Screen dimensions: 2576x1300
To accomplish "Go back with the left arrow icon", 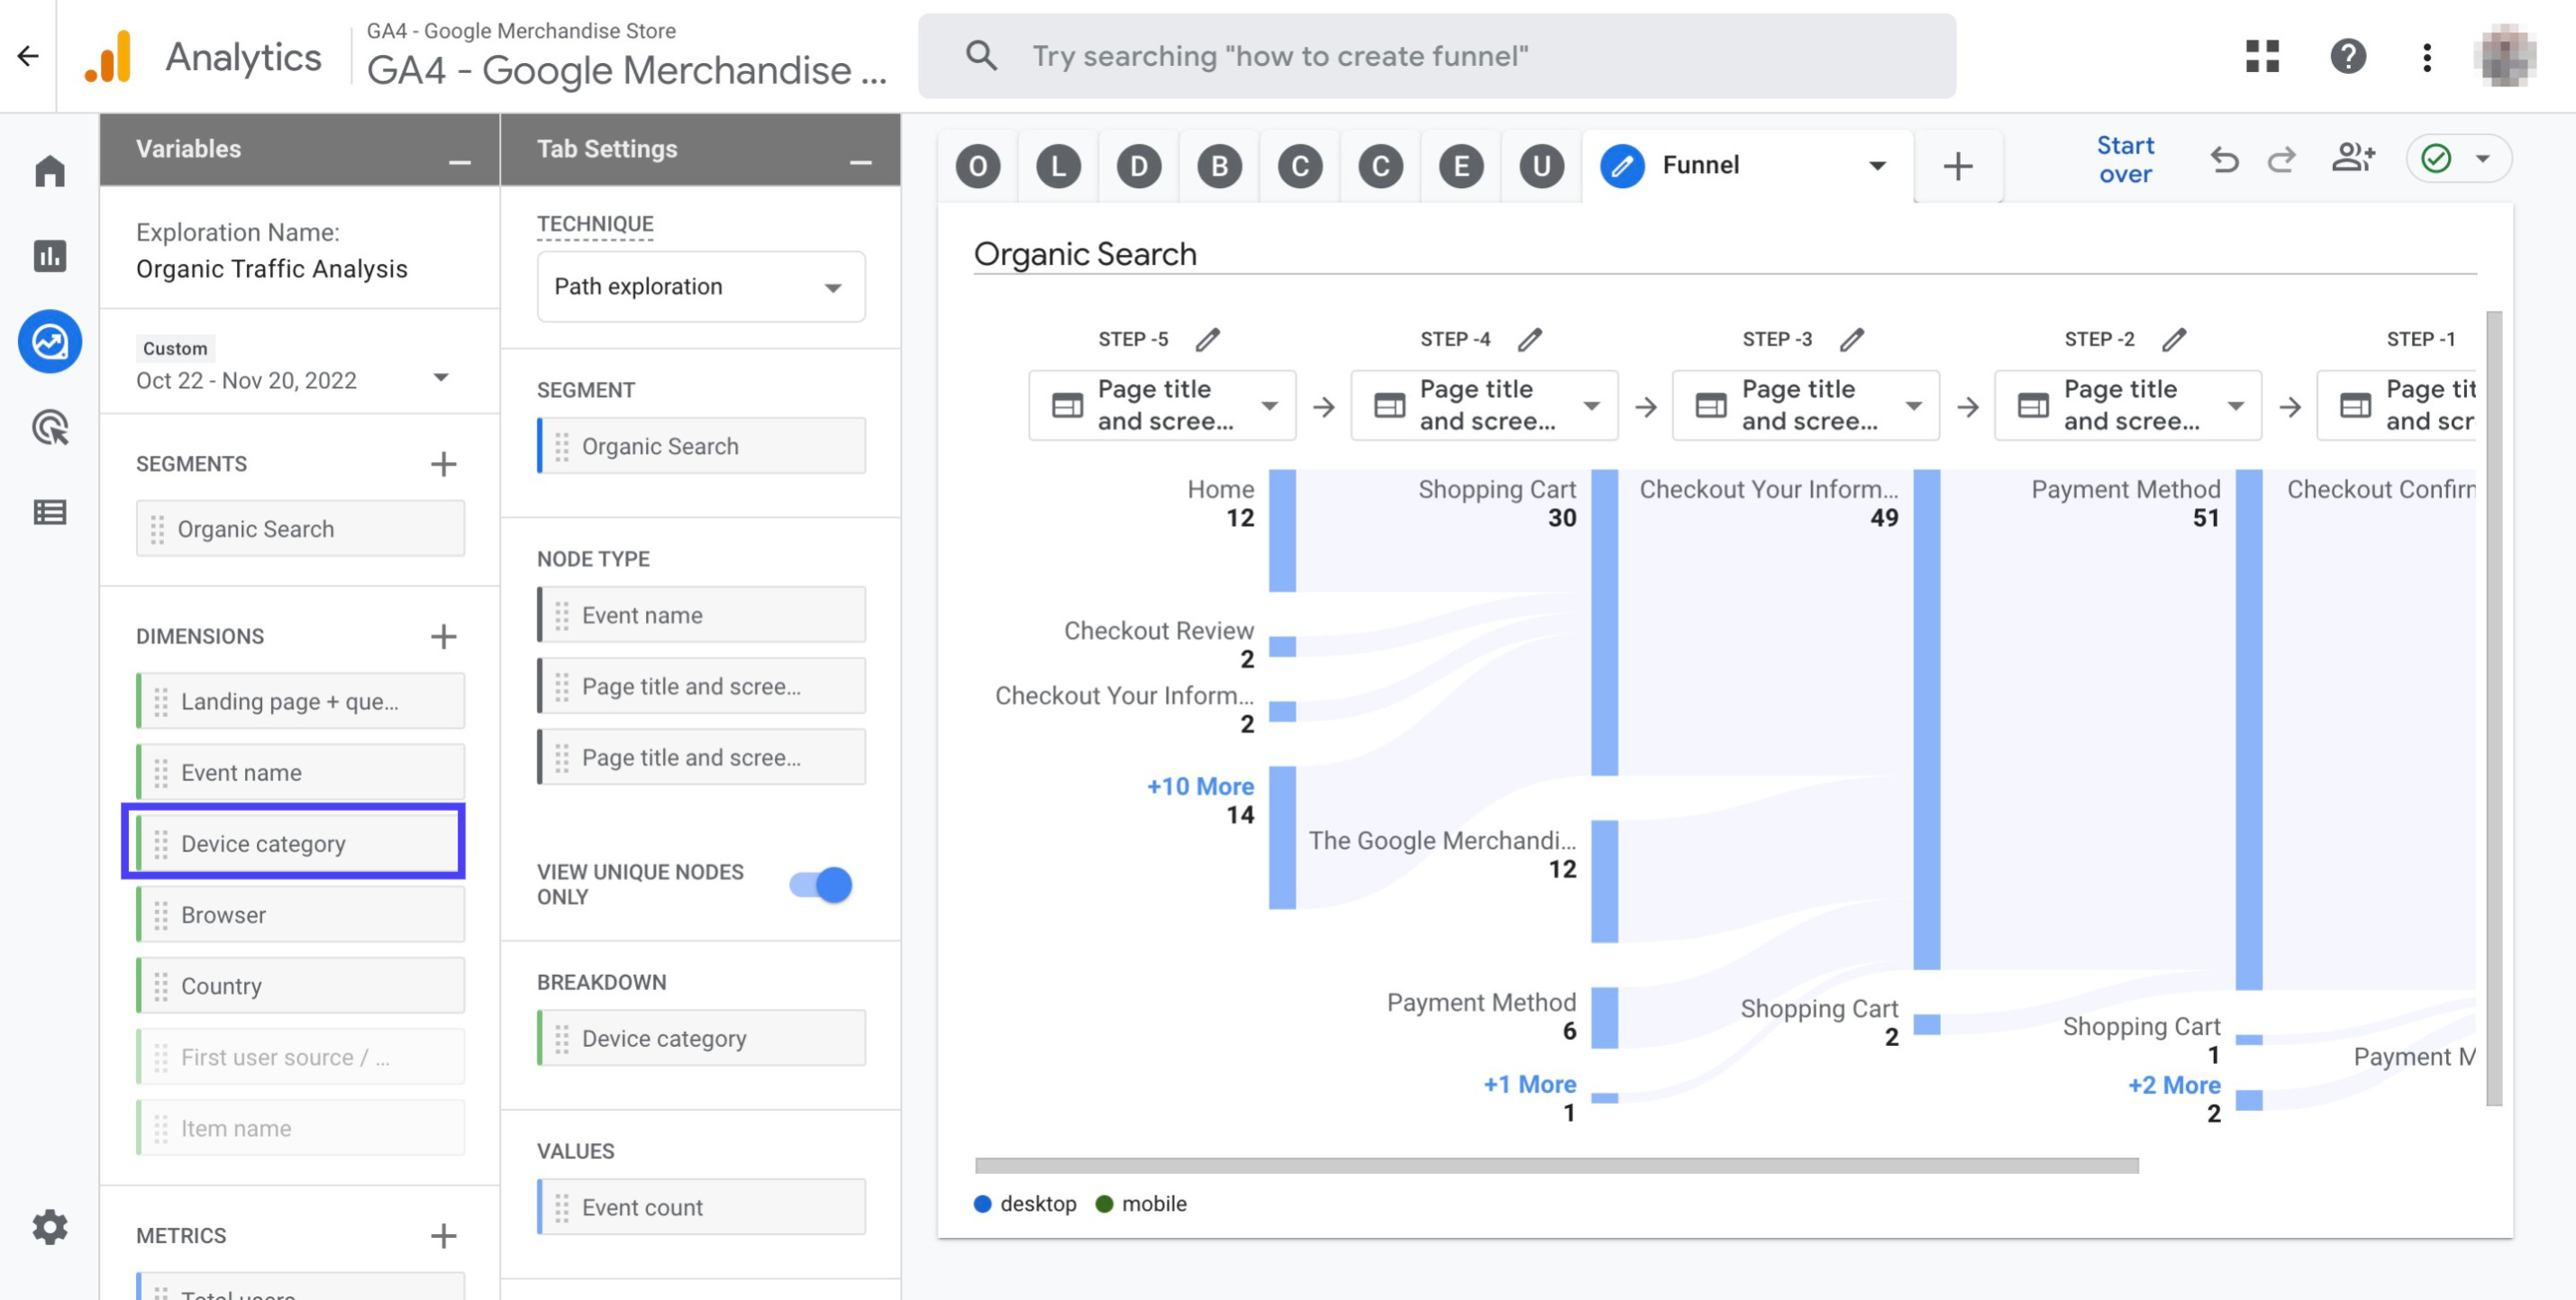I will (x=28, y=56).
